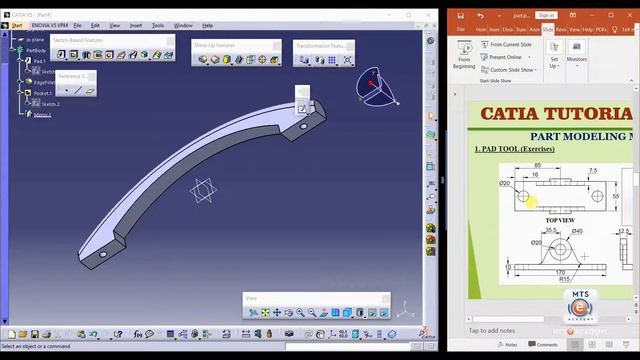Toggle Fly Mode on the View toolbar
The width and height of the screenshot is (640, 360).
(253, 313)
